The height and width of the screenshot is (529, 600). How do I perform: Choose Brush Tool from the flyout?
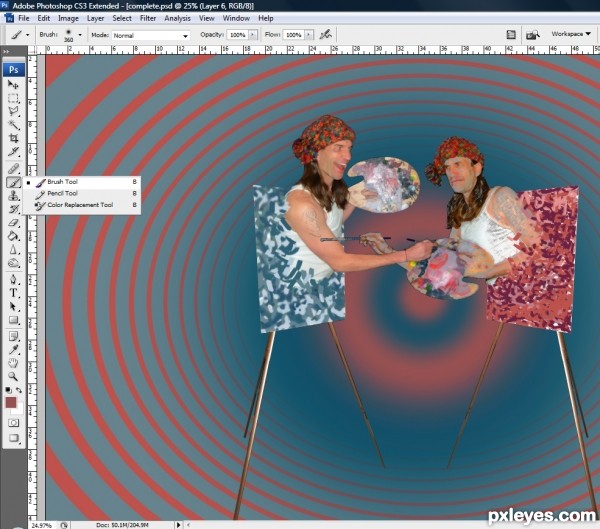[82, 182]
